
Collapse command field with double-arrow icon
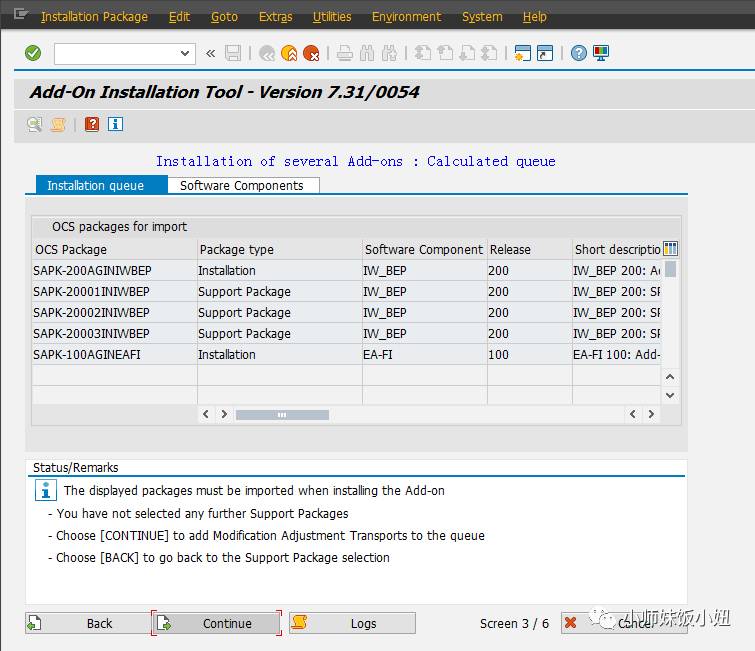210,53
